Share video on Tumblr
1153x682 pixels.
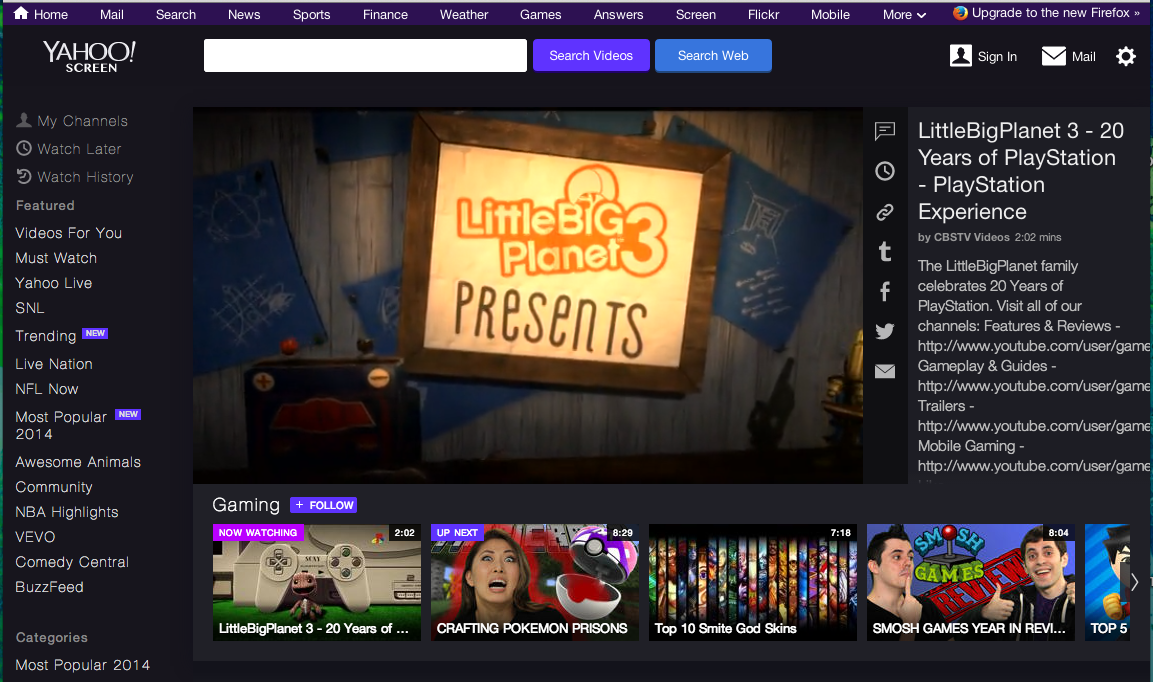(x=885, y=252)
